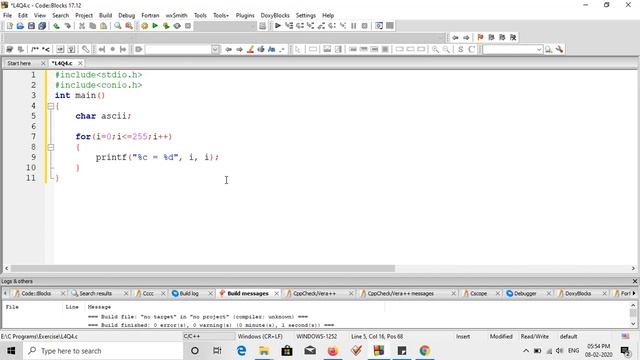Jump back with the arrow beside the flag icon
Viewport: 640px width, 360px height.
(455, 37)
